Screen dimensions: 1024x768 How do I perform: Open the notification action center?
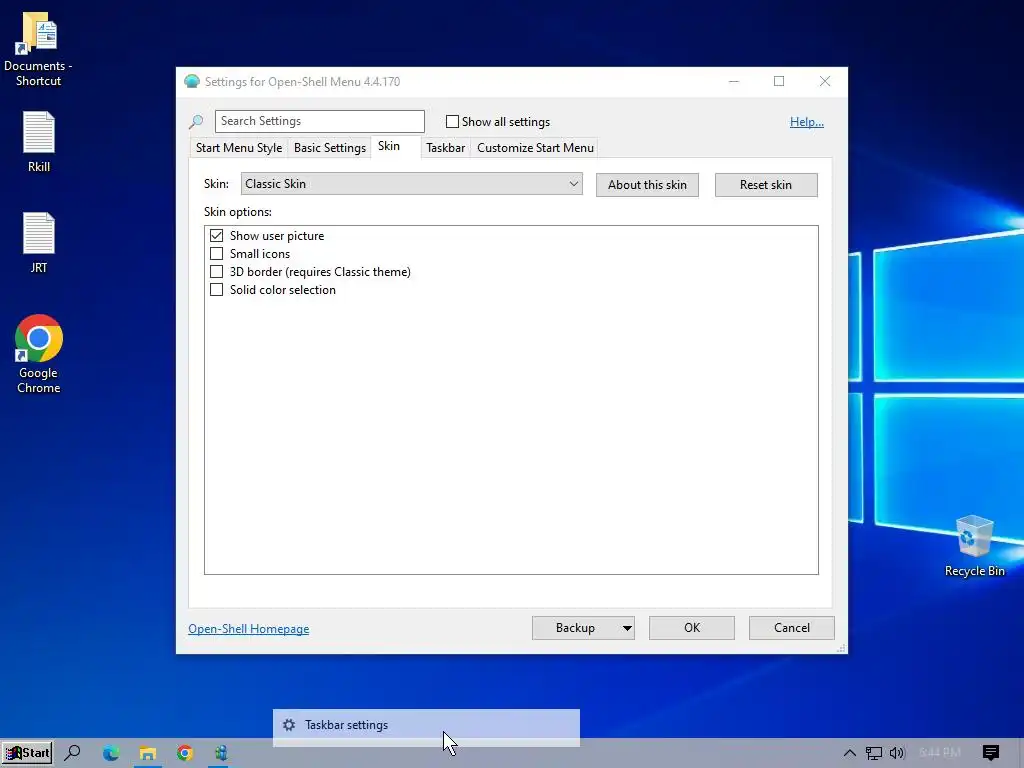991,753
